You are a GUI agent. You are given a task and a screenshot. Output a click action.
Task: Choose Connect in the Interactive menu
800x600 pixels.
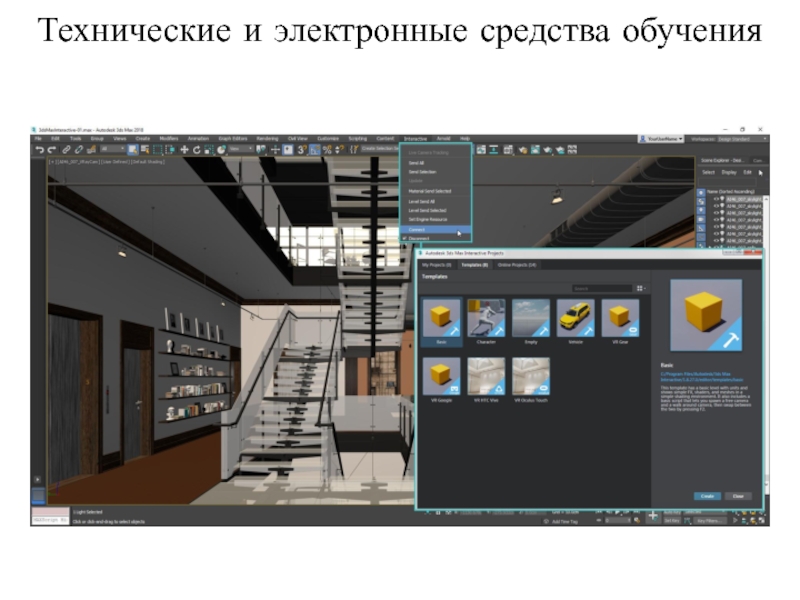tap(417, 229)
